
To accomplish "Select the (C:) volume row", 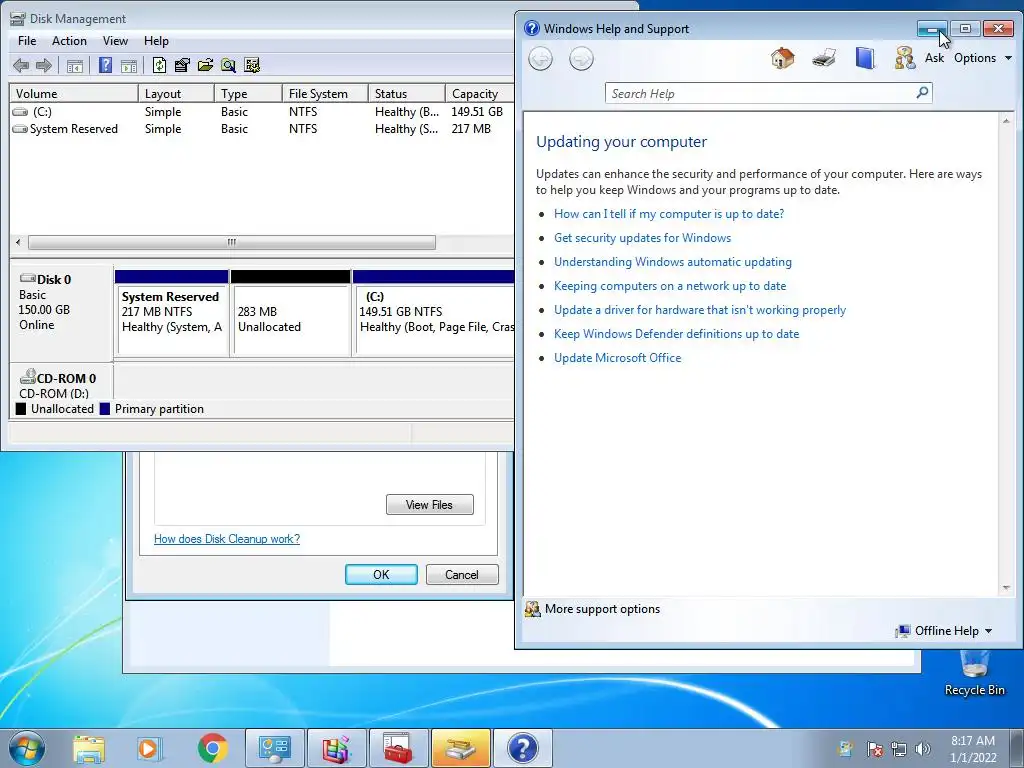I will (x=262, y=112).
